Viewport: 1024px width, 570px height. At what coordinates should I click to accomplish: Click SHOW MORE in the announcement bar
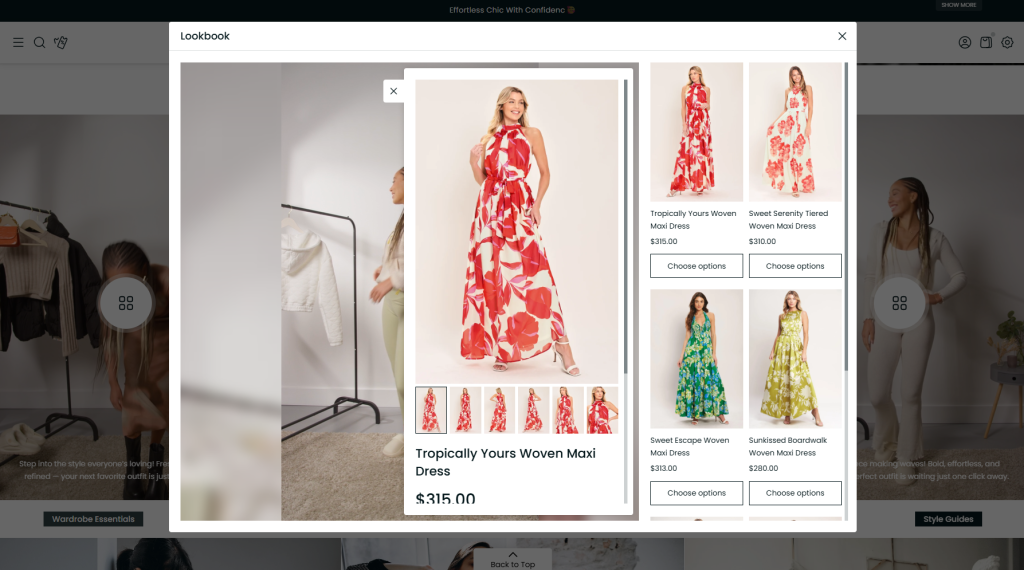point(959,5)
